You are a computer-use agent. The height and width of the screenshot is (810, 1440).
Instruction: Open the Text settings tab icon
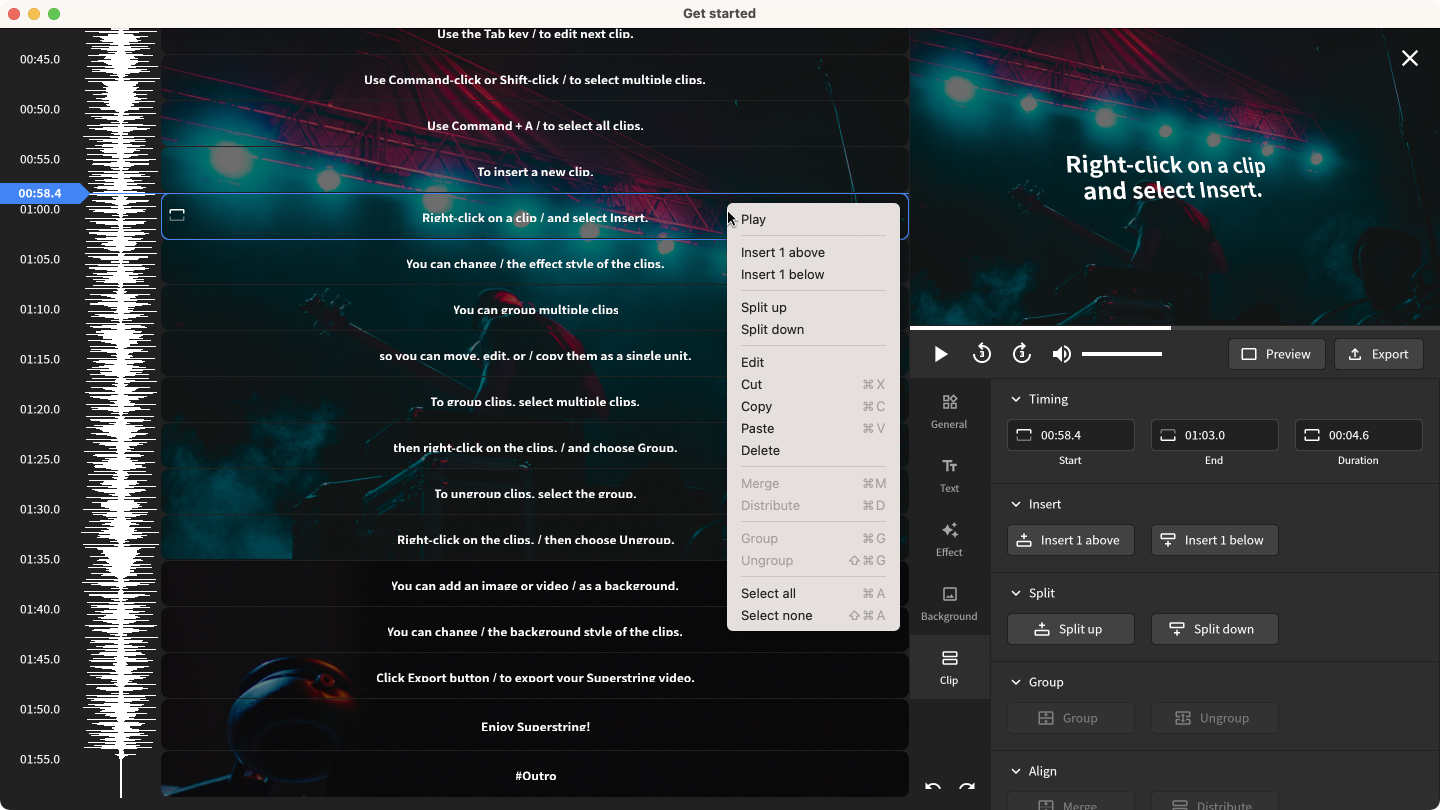pos(949,474)
